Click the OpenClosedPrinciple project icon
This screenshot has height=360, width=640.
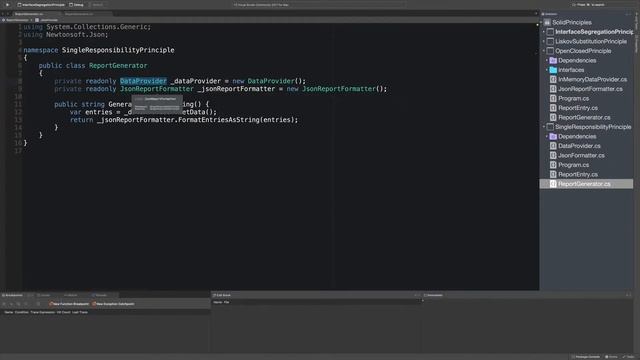(550, 51)
